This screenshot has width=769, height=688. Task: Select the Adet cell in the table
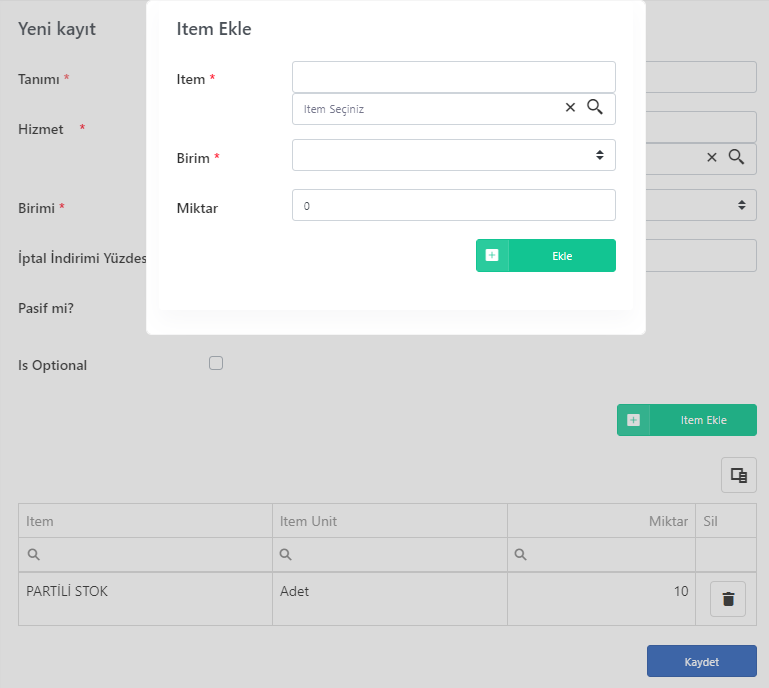[390, 599]
